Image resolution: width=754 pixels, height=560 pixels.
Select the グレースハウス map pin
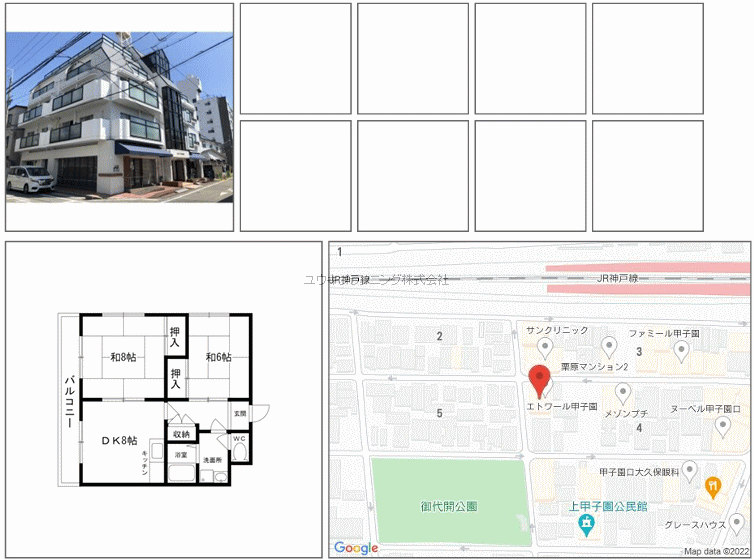(737, 523)
